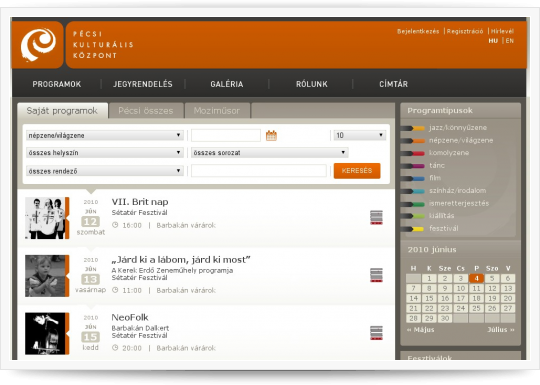Screen dimensions: 540x385
Task: Select day 30 in the June calendar
Action: coord(445,318)
